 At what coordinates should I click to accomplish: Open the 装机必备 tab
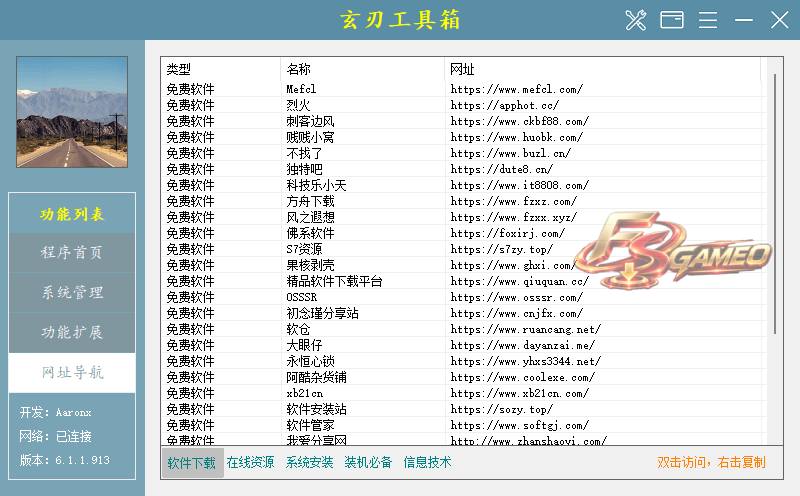(368, 462)
